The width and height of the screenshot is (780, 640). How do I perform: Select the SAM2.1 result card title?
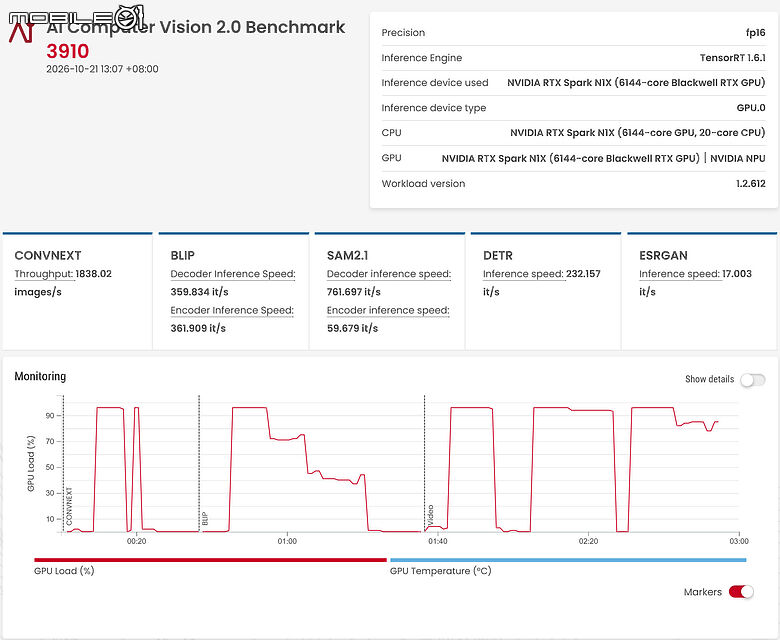pos(347,256)
